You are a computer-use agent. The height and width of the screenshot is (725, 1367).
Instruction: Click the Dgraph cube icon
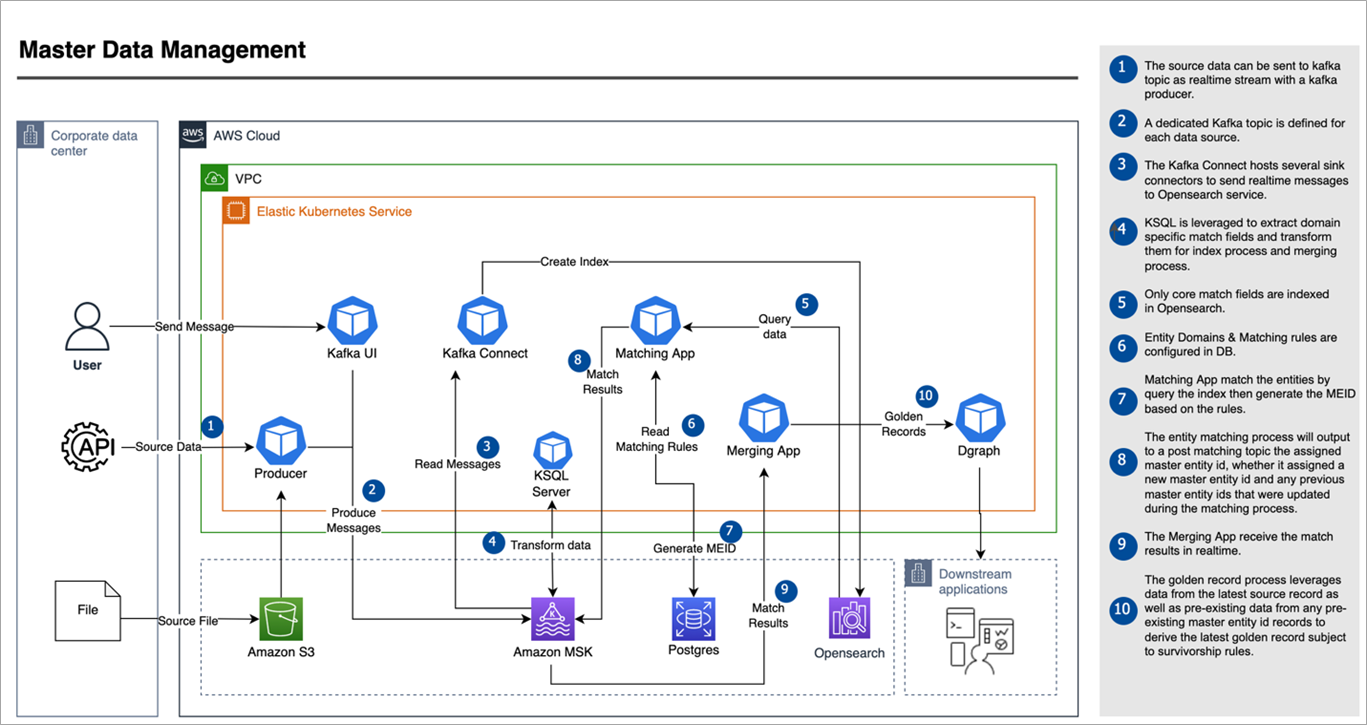980,418
